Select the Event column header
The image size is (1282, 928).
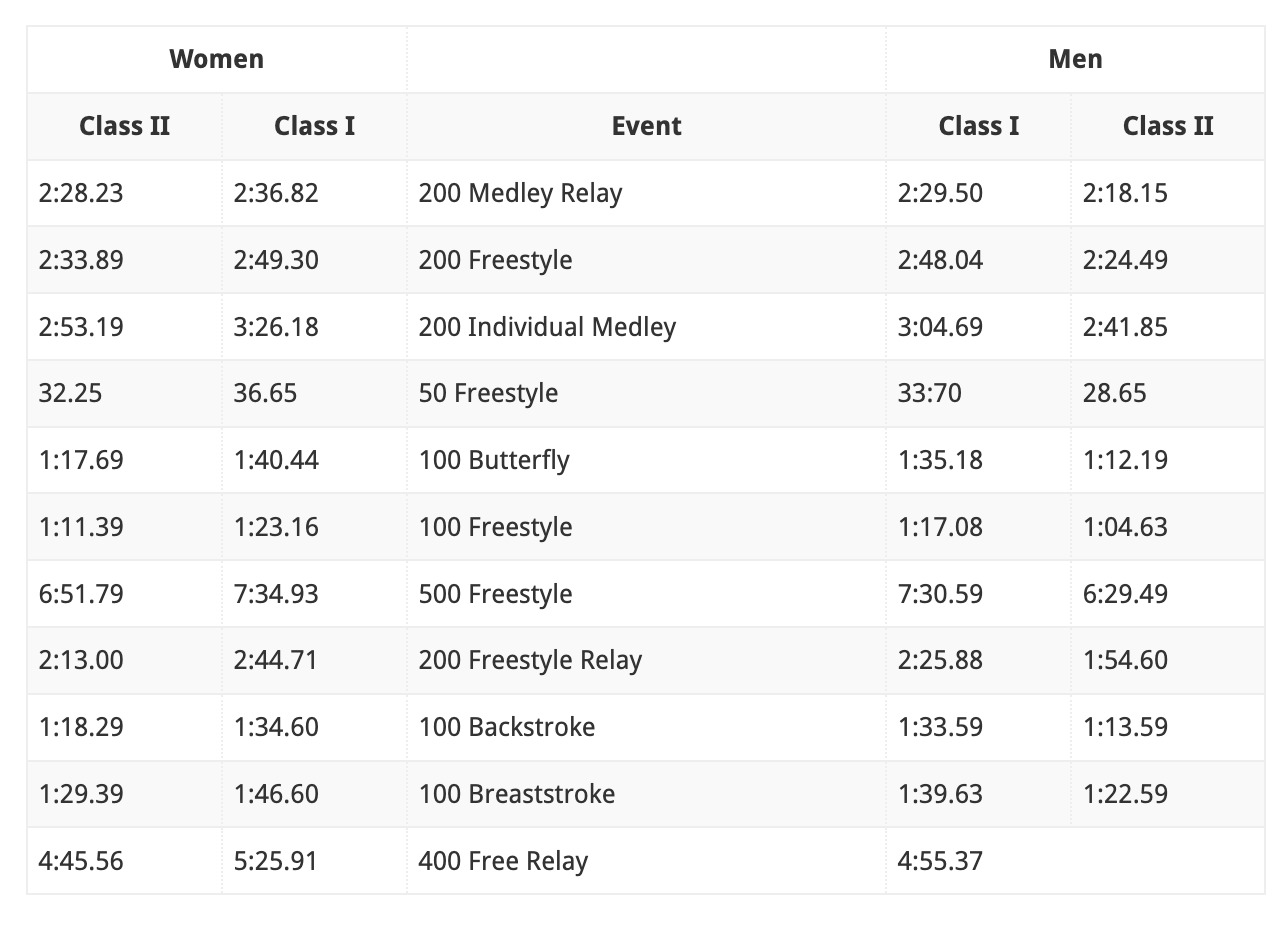(646, 126)
